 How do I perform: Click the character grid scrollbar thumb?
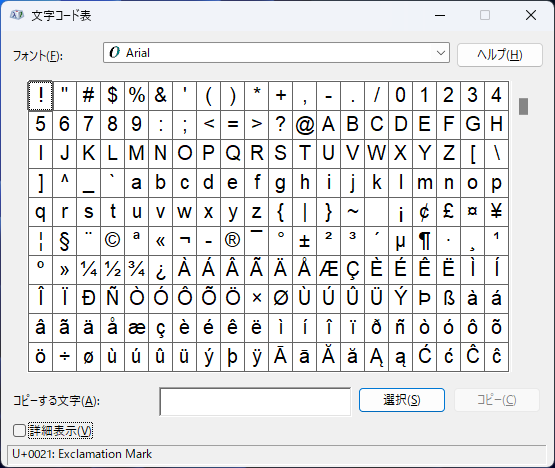point(523,106)
